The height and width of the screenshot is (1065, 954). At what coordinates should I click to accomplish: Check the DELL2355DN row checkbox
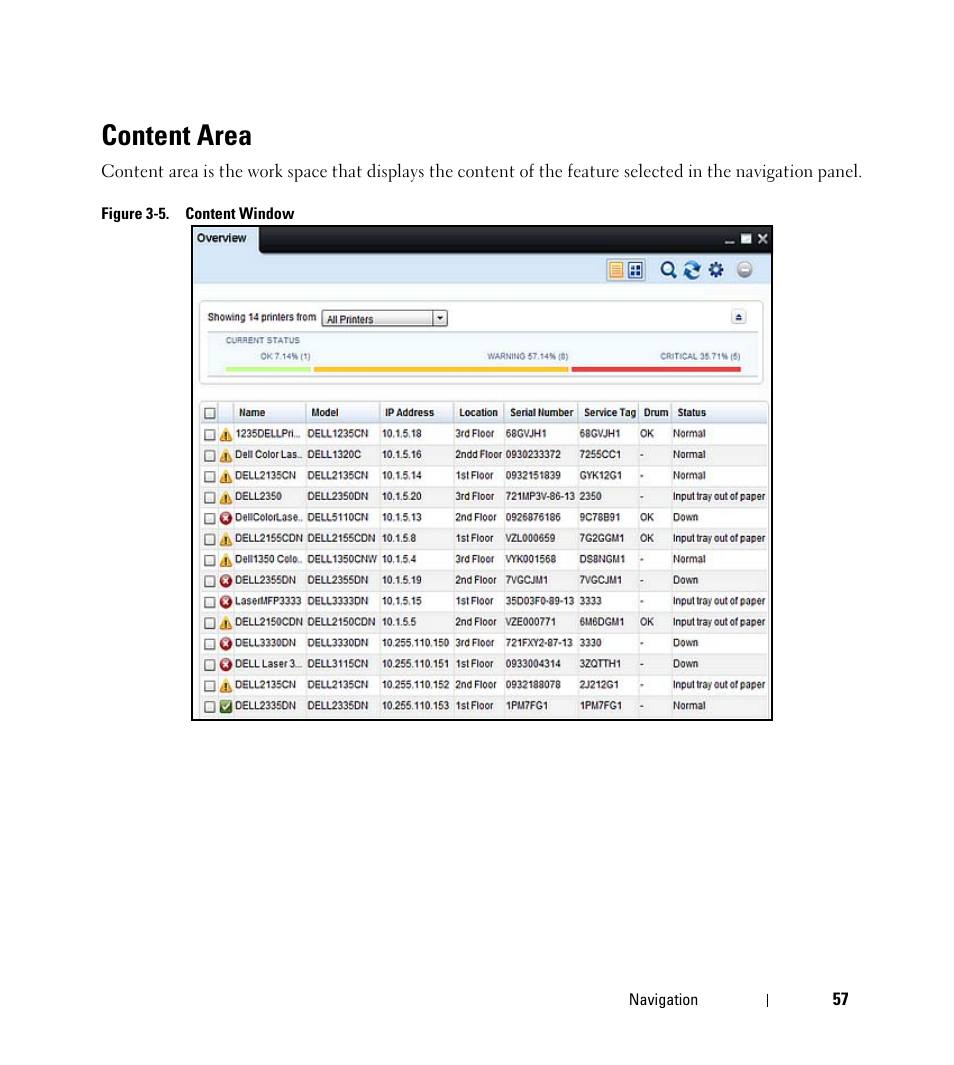[x=210, y=581]
